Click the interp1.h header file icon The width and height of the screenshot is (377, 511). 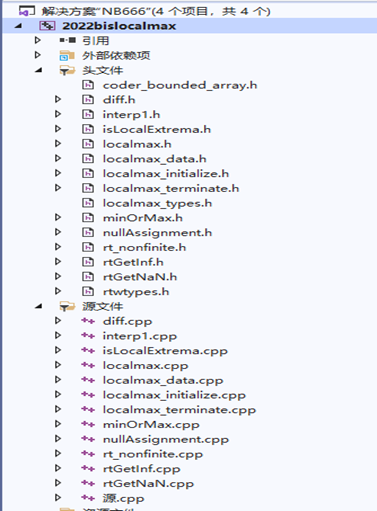[88, 114]
